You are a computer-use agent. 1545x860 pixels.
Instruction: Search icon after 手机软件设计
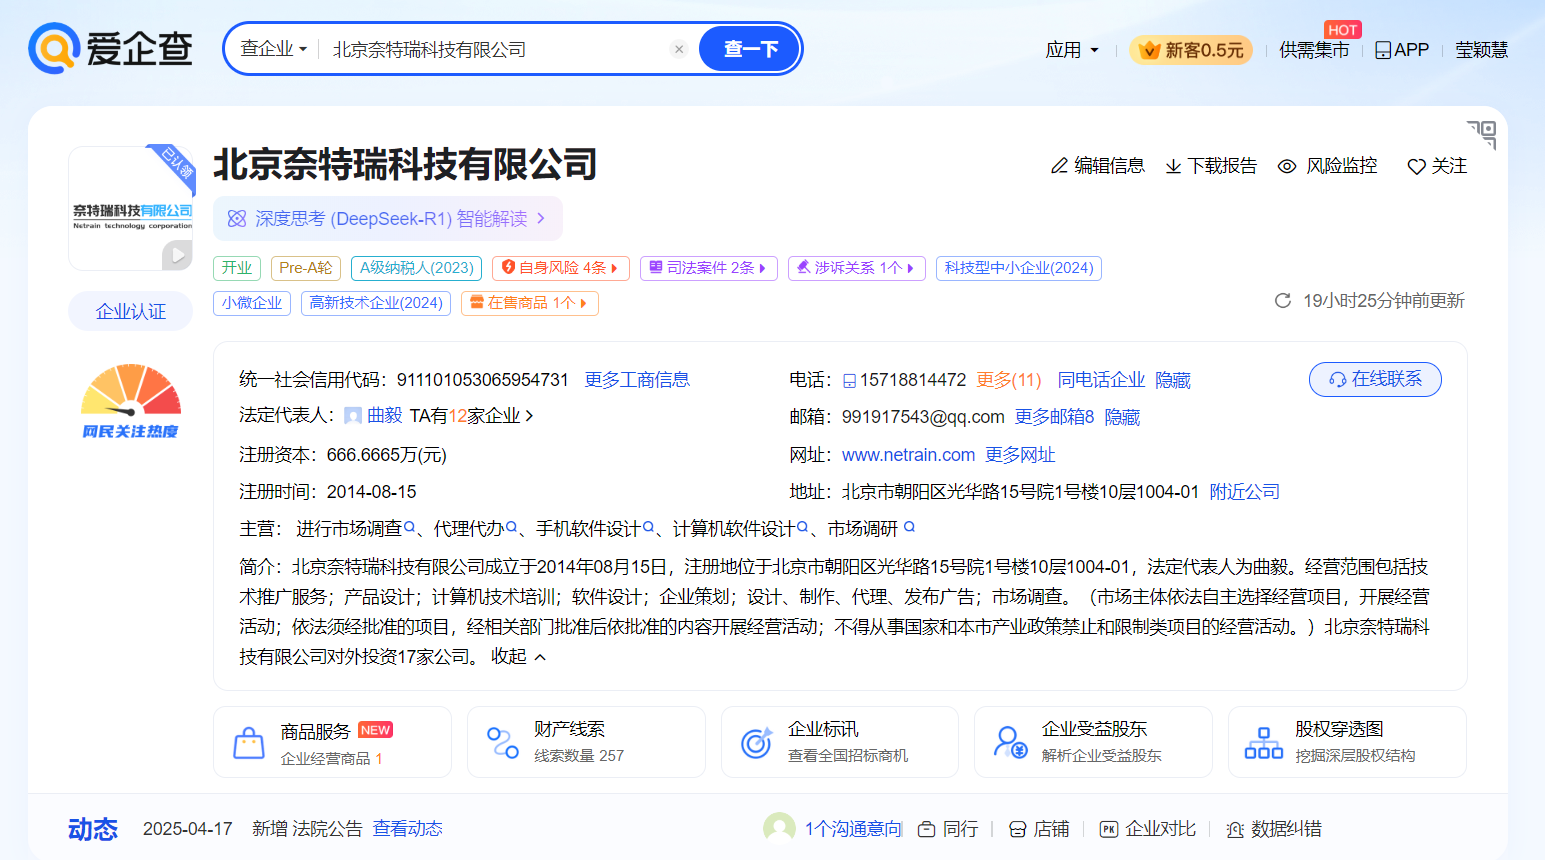(x=649, y=527)
